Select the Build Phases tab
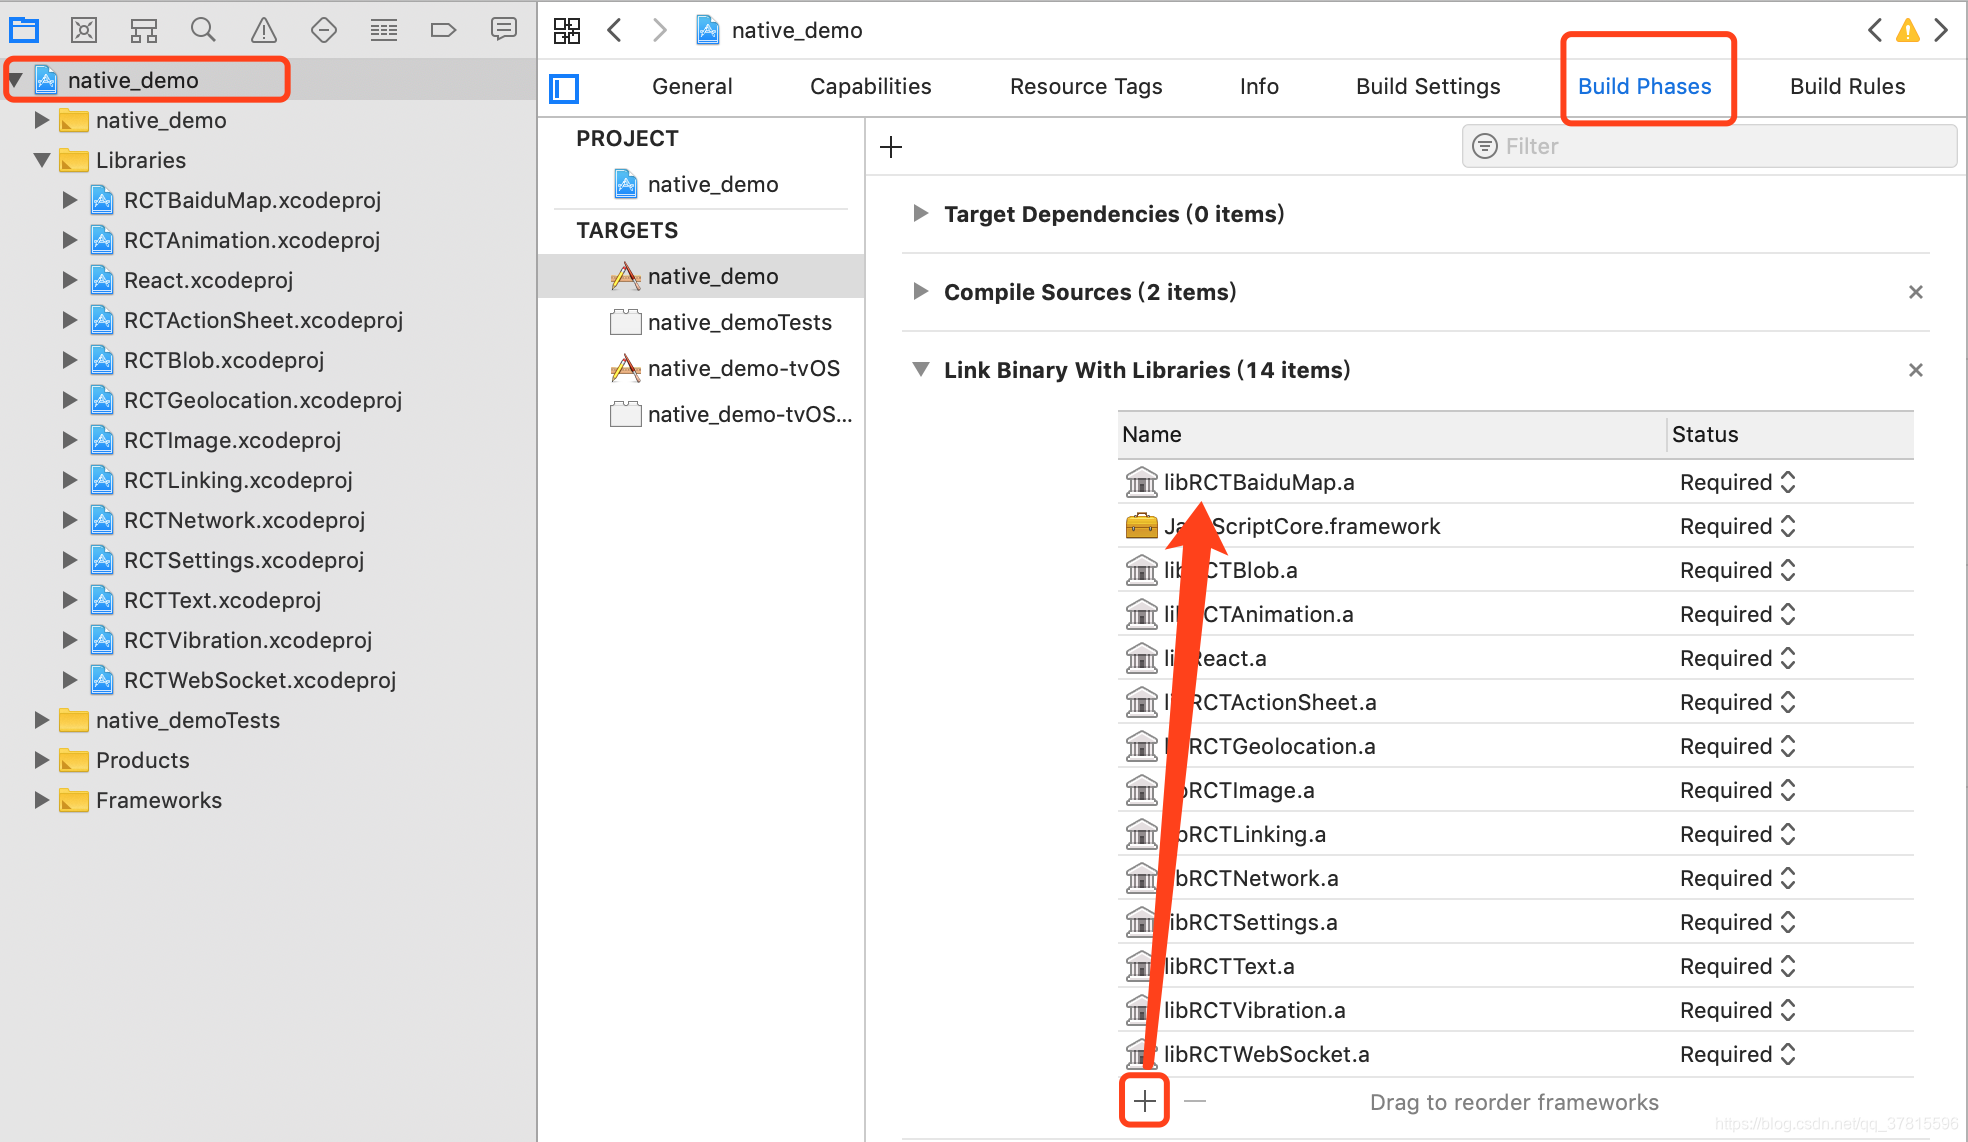Viewport: 1968px width, 1142px height. pos(1645,87)
